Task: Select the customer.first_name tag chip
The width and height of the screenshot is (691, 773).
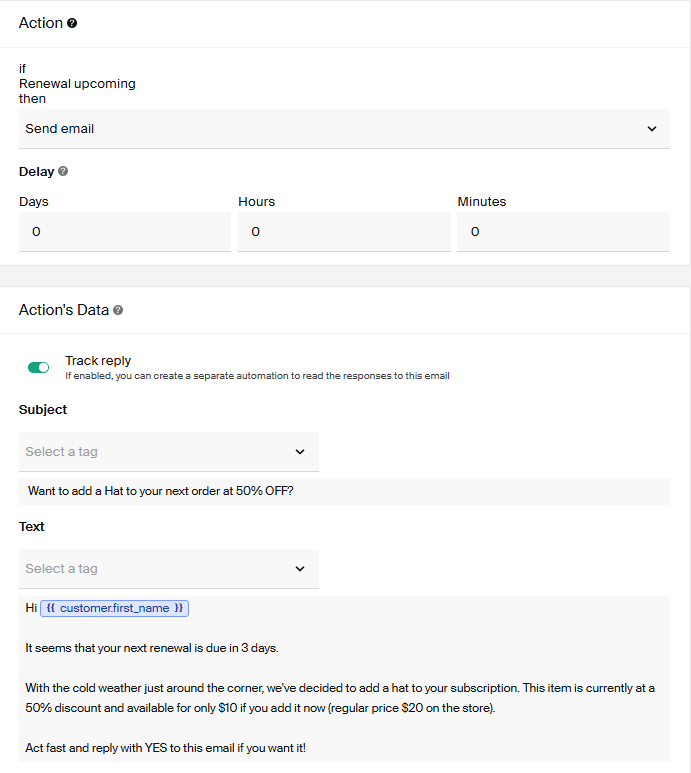Action: point(115,608)
